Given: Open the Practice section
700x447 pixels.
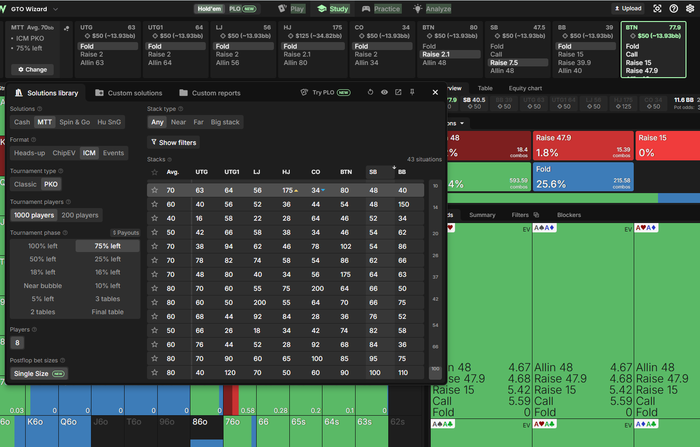Looking at the screenshot, I should pyautogui.click(x=381, y=9).
